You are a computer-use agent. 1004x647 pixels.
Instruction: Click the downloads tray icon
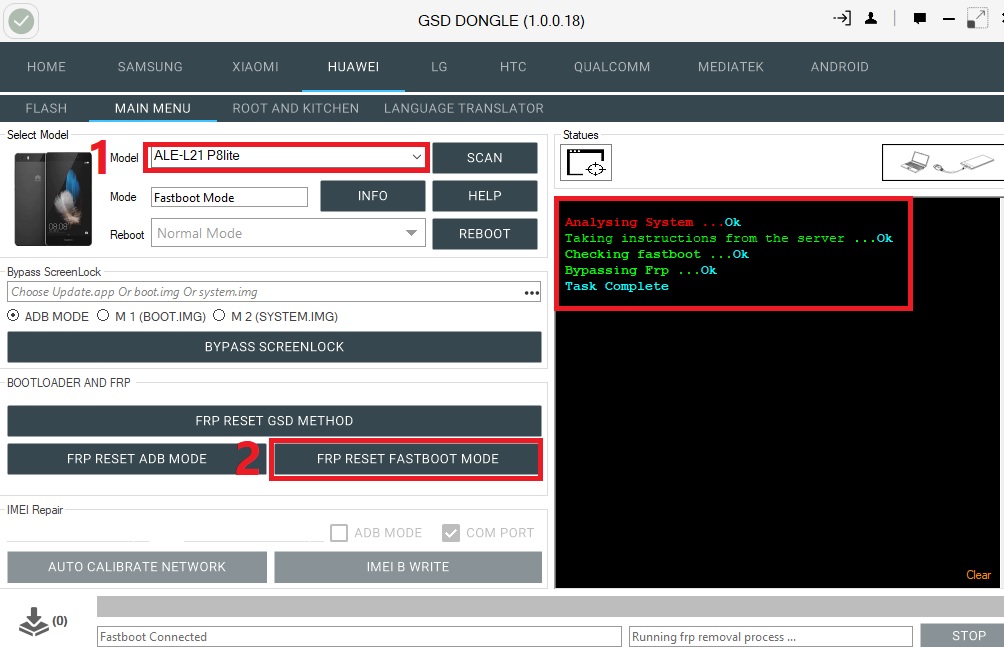[34, 621]
